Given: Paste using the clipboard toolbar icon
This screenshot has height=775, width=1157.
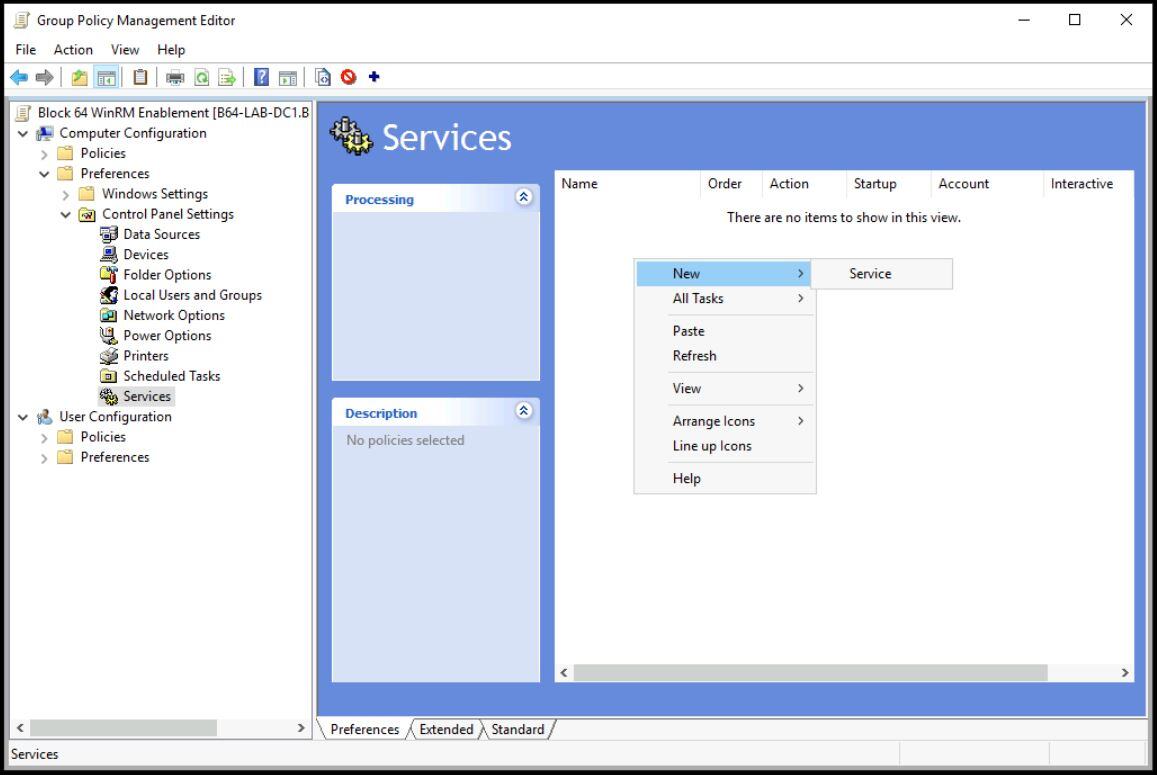Looking at the screenshot, I should [140, 77].
